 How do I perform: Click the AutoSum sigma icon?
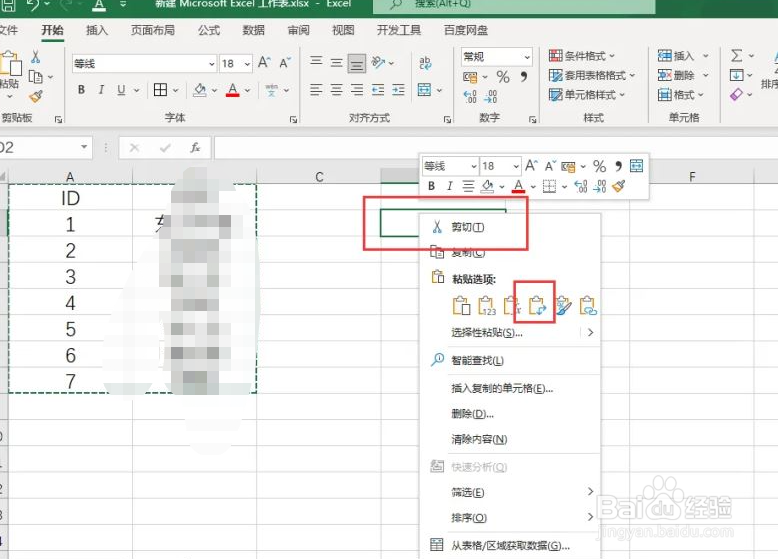click(737, 56)
